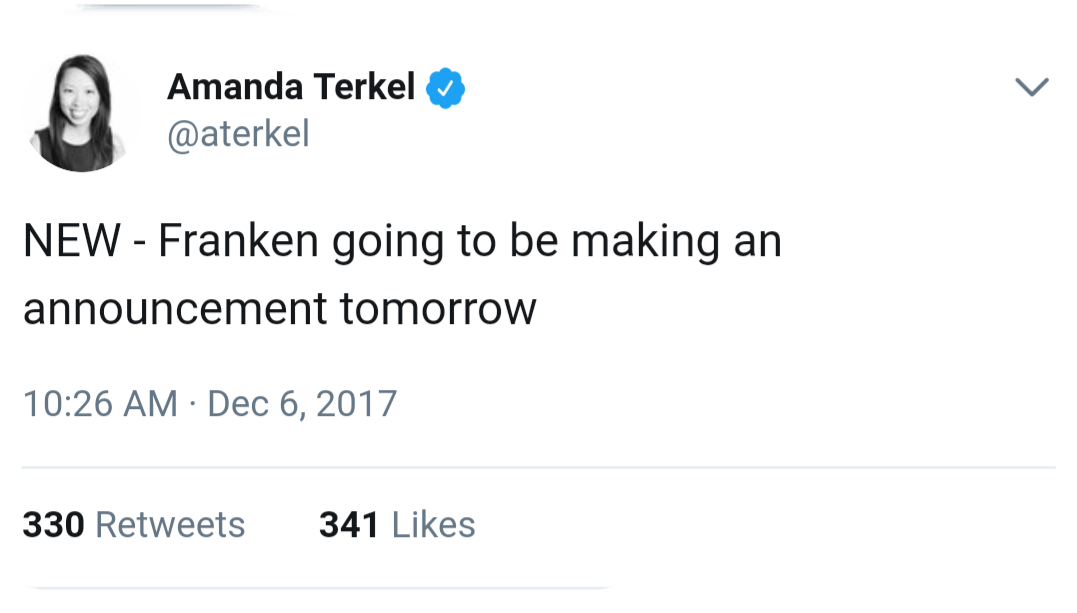The height and width of the screenshot is (613, 1077).
Task: View the 330 Retweets list
Action: [133, 525]
